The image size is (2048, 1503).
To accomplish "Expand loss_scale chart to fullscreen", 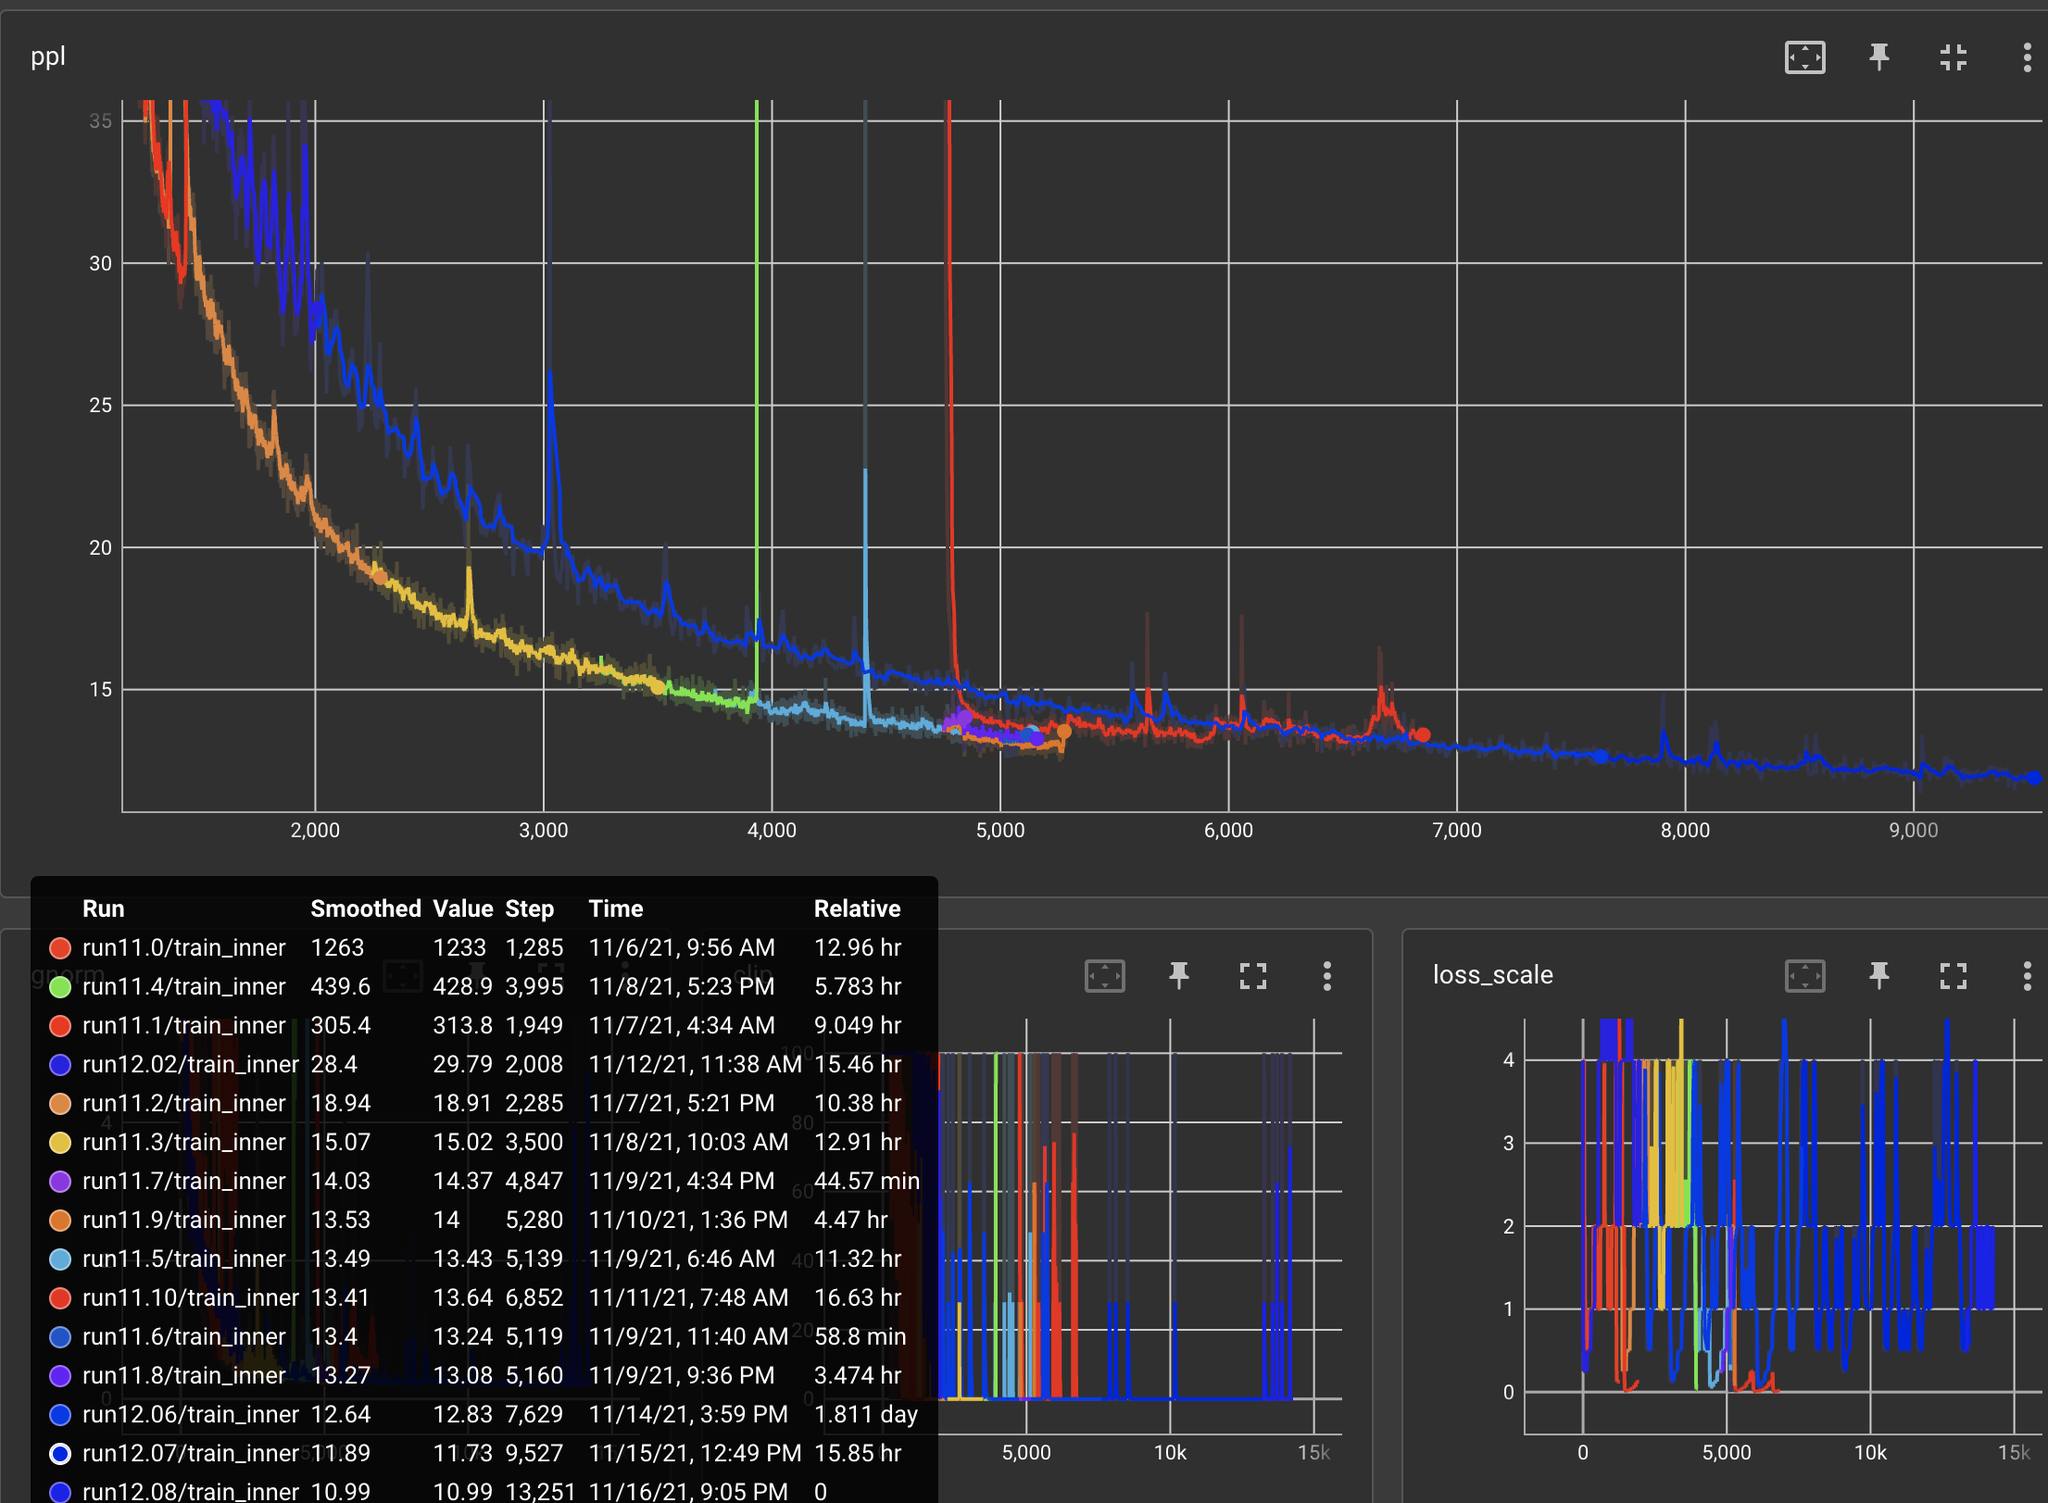I will coord(1952,975).
